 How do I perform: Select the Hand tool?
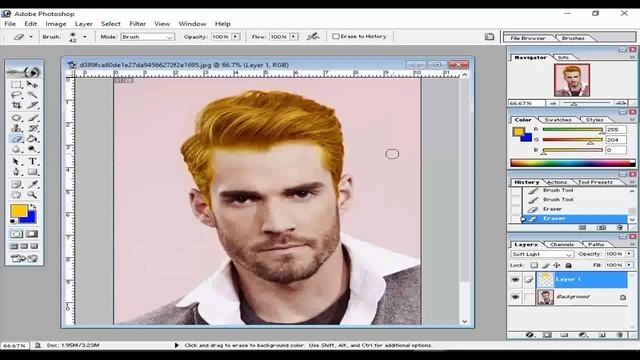coord(16,195)
